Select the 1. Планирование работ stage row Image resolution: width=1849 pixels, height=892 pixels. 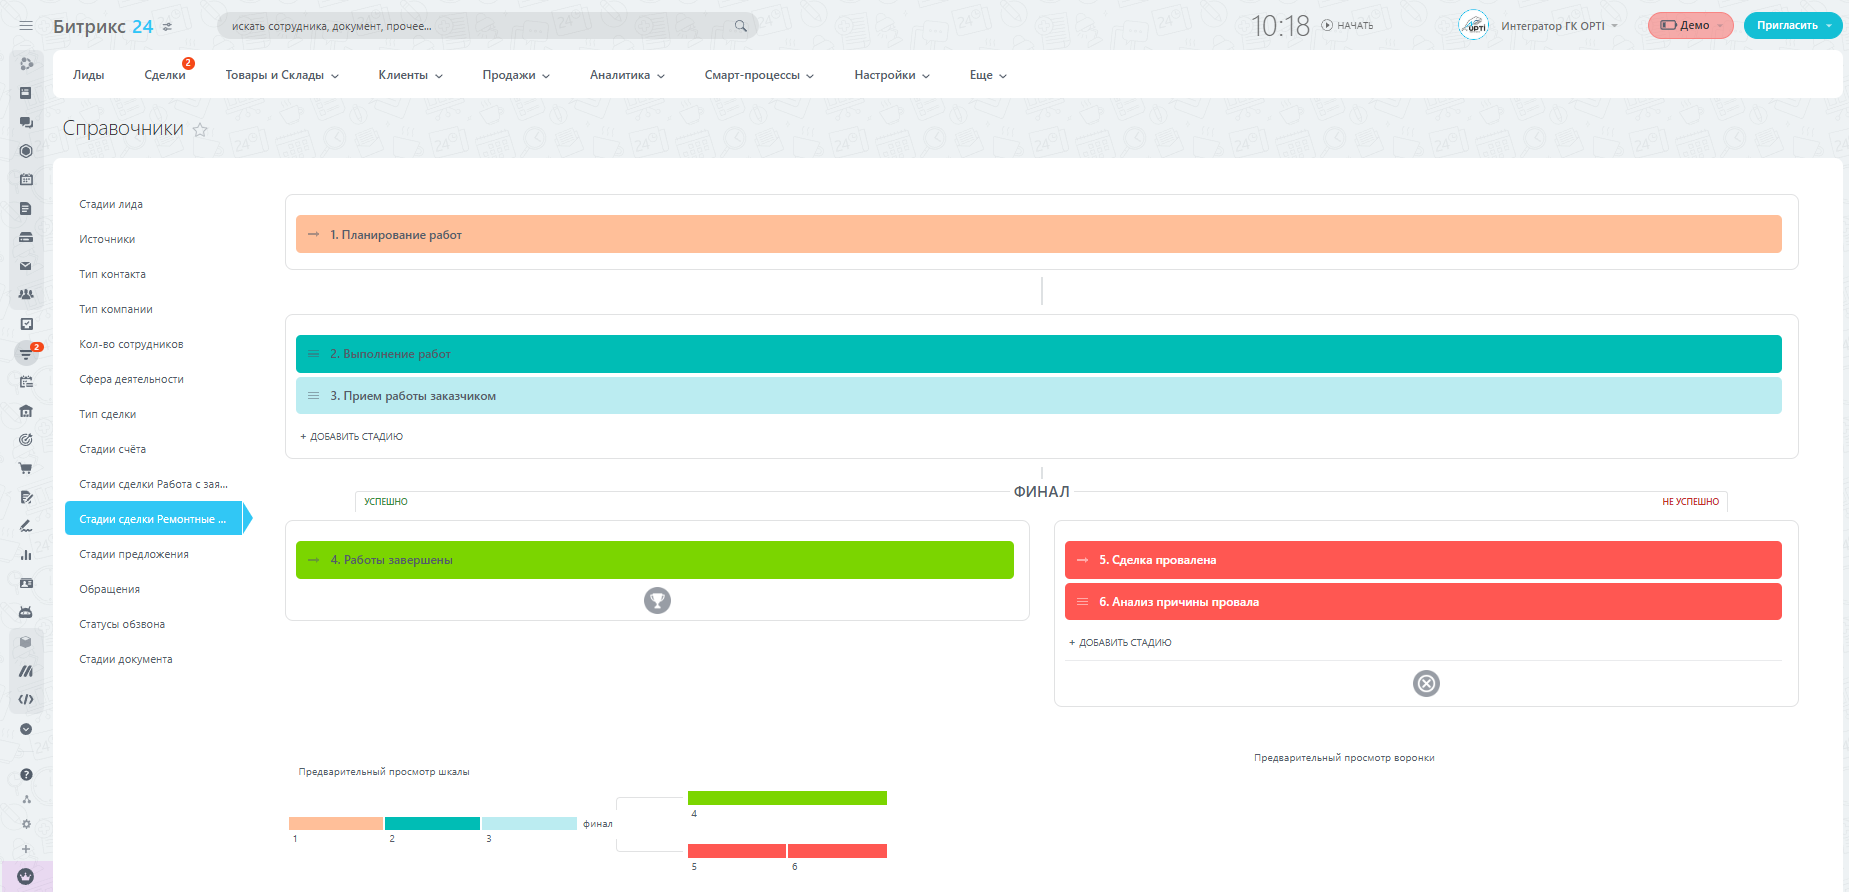pyautogui.click(x=1038, y=234)
